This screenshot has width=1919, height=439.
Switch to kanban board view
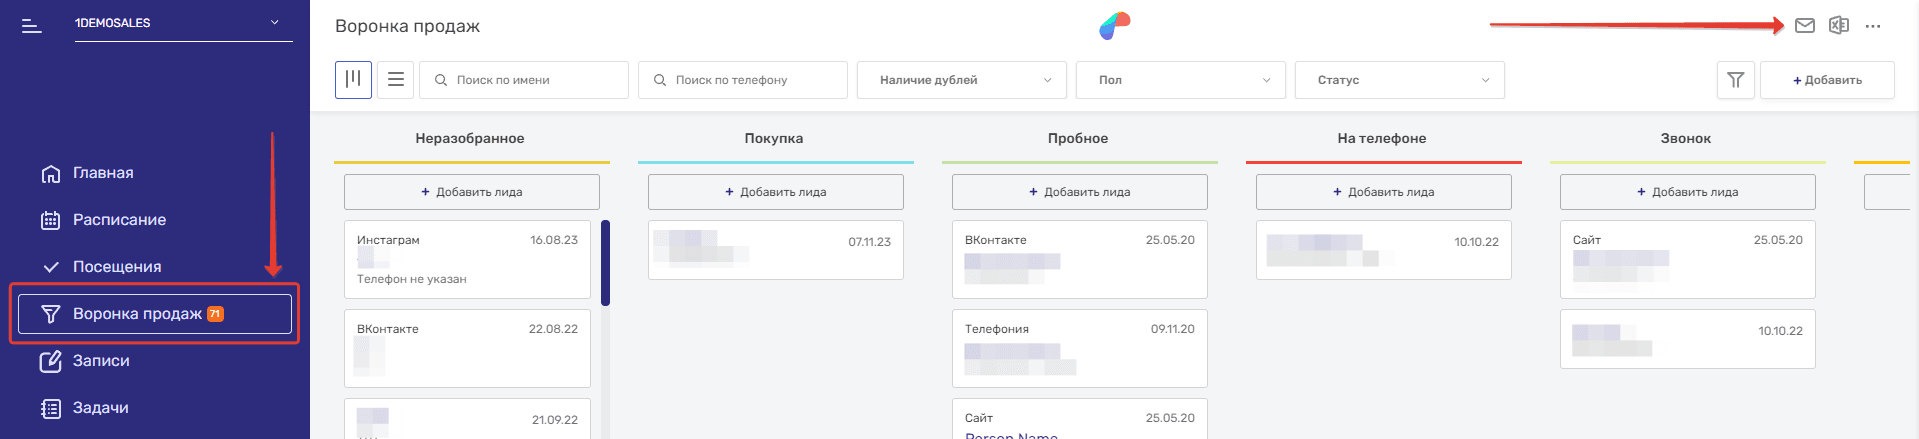point(353,80)
